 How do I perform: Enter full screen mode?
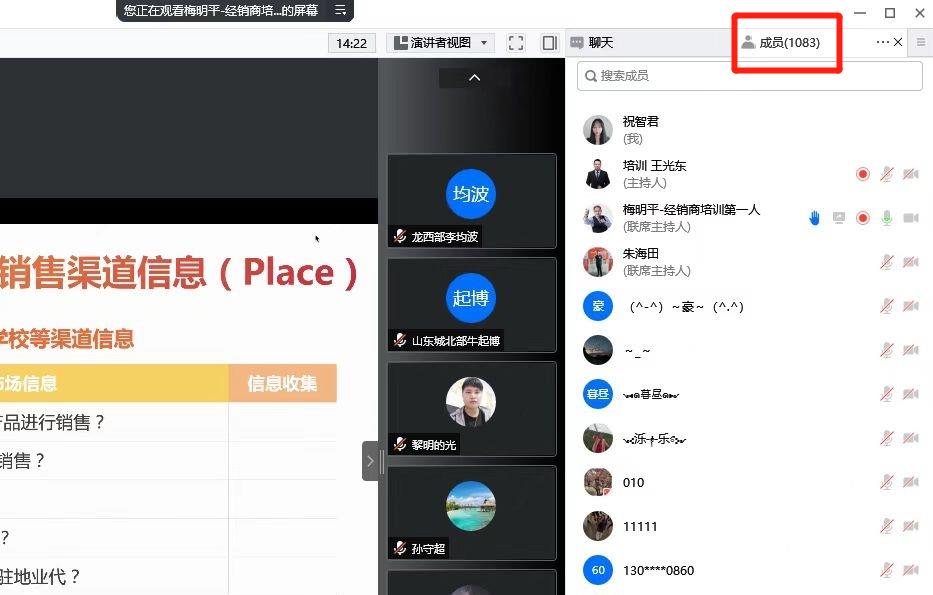pos(516,43)
